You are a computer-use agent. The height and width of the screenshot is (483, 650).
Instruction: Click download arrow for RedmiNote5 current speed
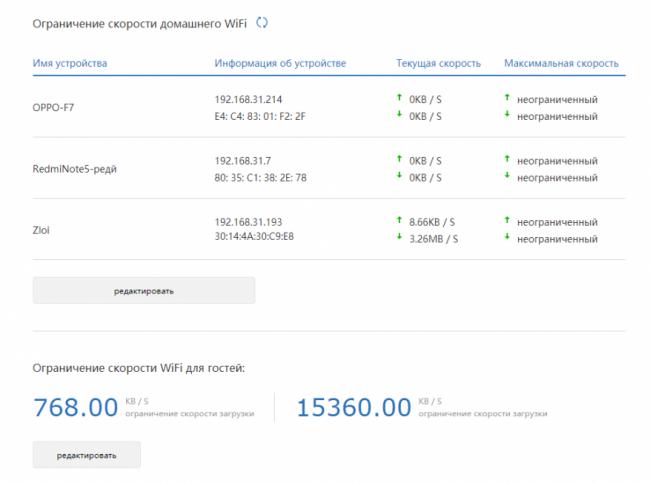click(x=400, y=176)
